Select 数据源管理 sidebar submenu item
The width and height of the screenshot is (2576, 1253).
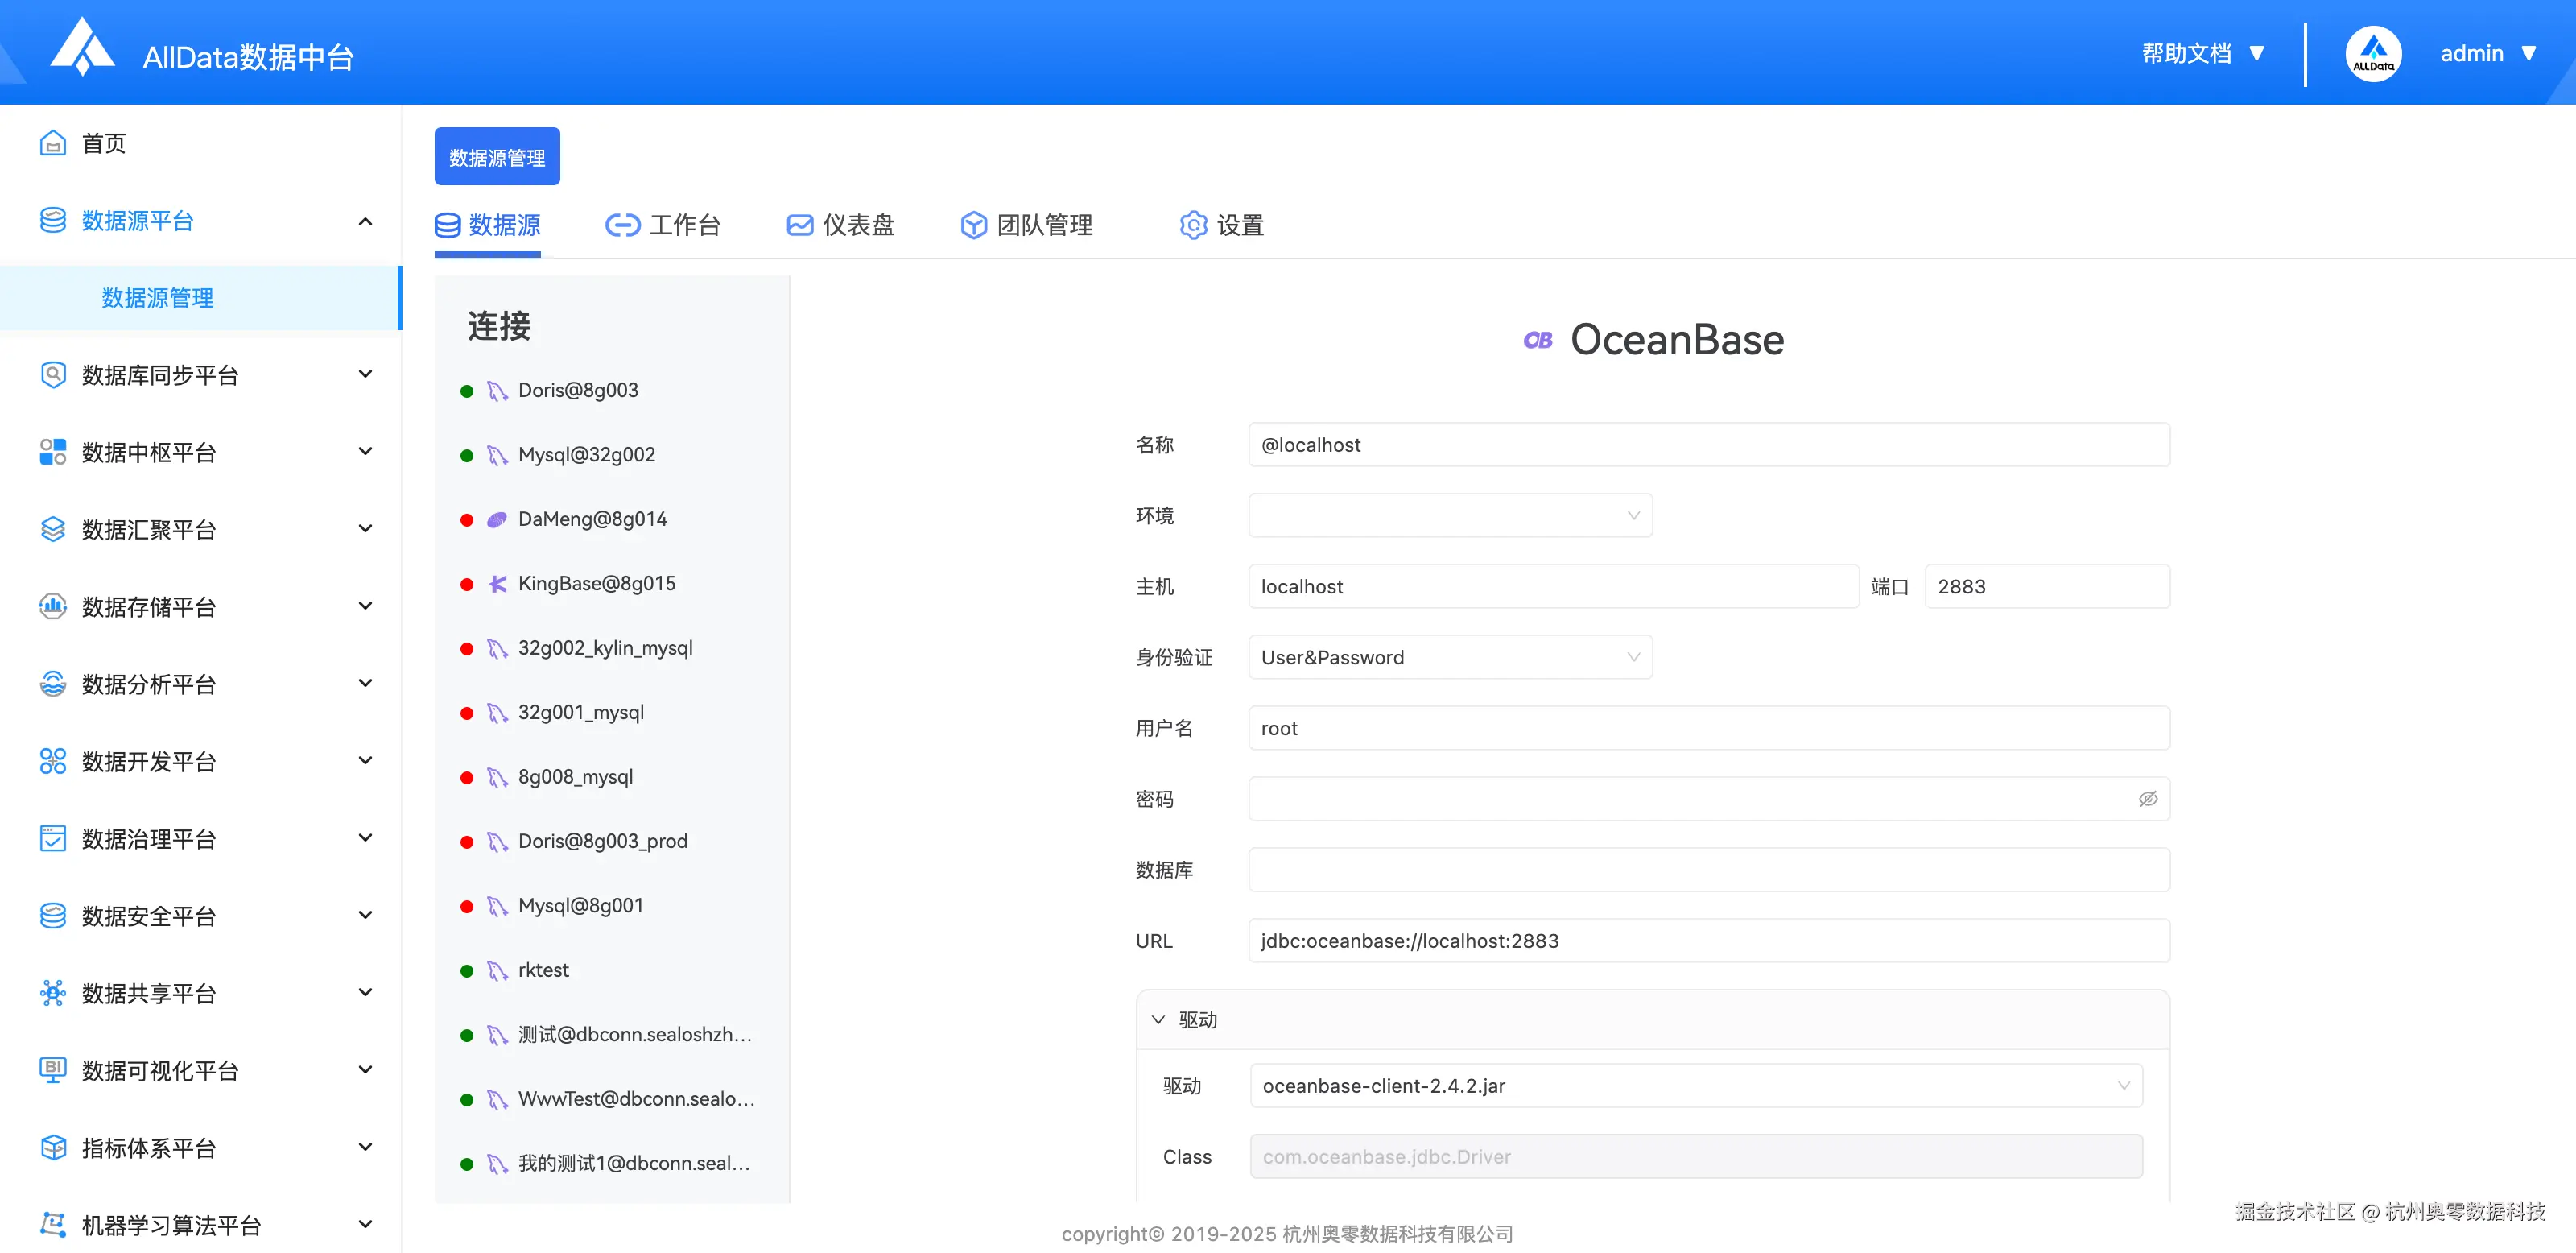click(x=200, y=298)
